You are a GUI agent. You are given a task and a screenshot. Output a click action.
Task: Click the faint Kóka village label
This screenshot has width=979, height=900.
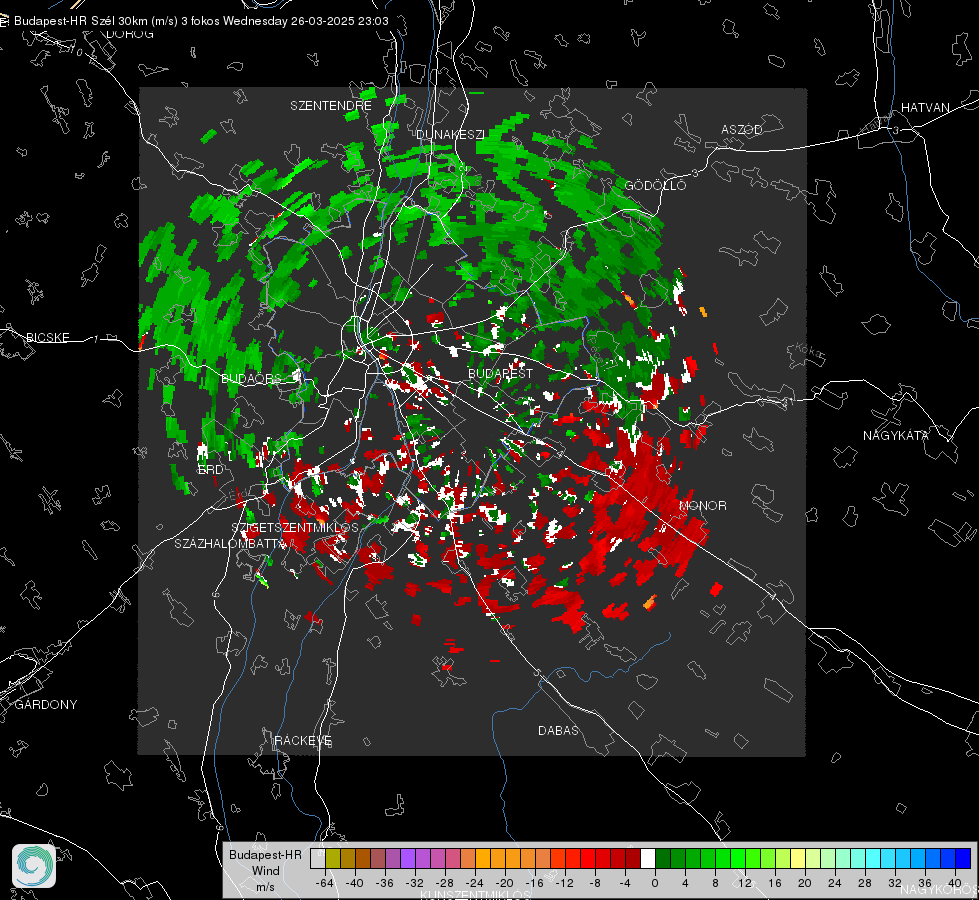coord(809,352)
